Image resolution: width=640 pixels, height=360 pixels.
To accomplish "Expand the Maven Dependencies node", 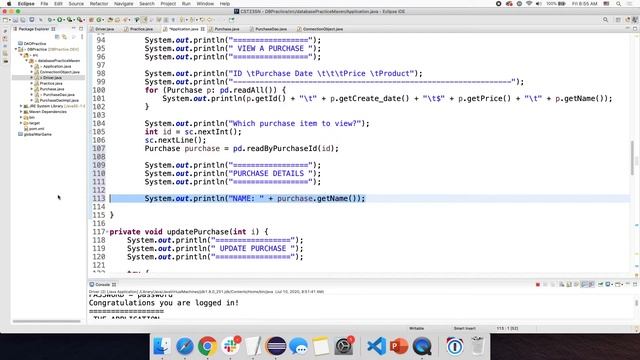I will click(21, 111).
